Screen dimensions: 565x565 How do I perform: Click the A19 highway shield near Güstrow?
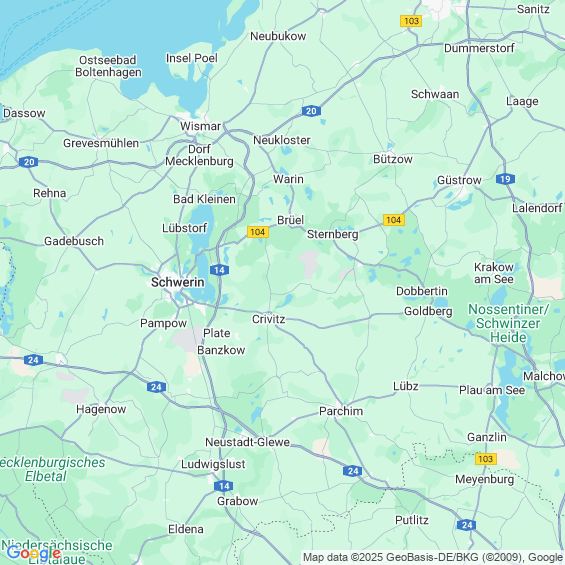(x=505, y=179)
